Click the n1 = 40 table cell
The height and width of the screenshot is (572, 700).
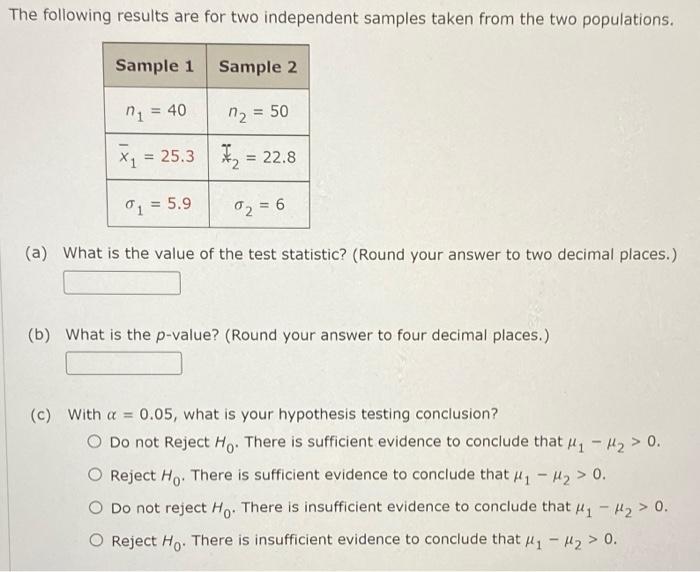tap(156, 111)
